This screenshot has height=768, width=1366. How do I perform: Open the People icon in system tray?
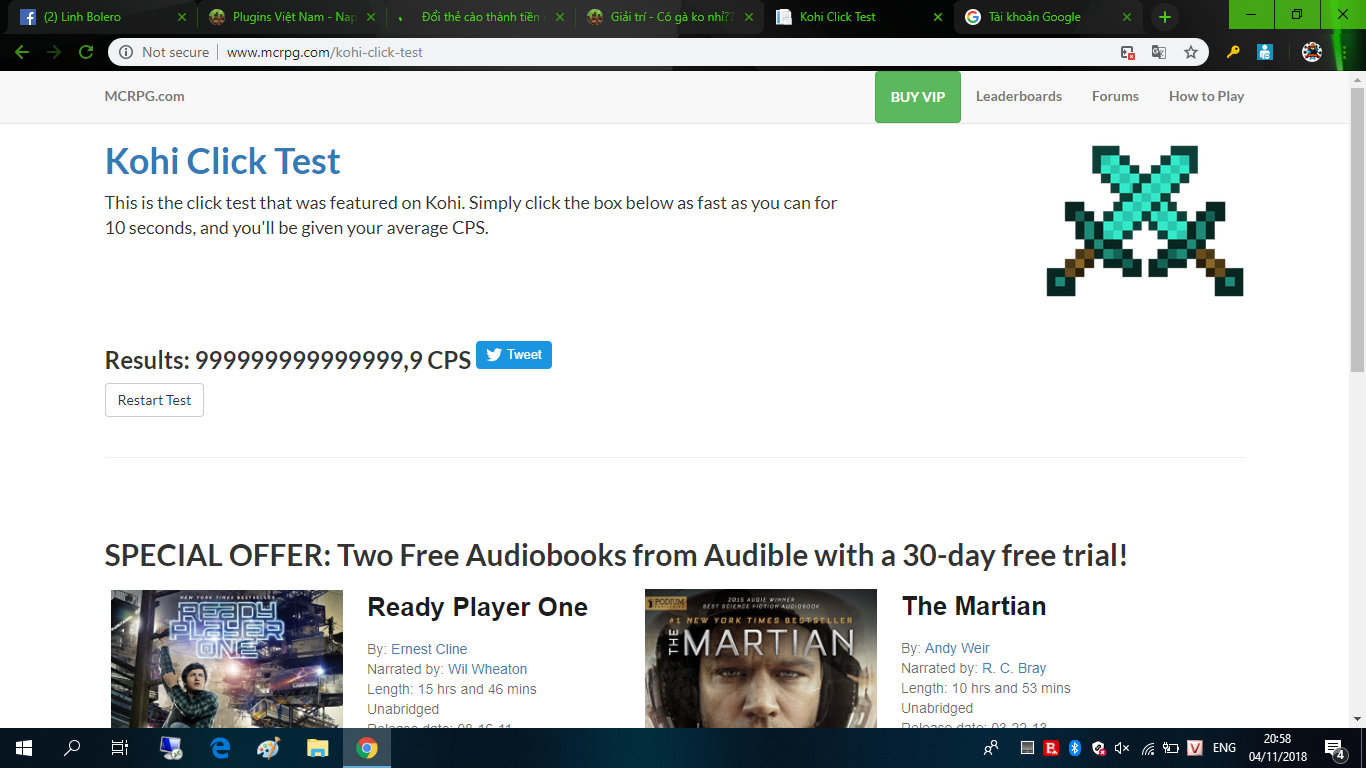click(991, 748)
